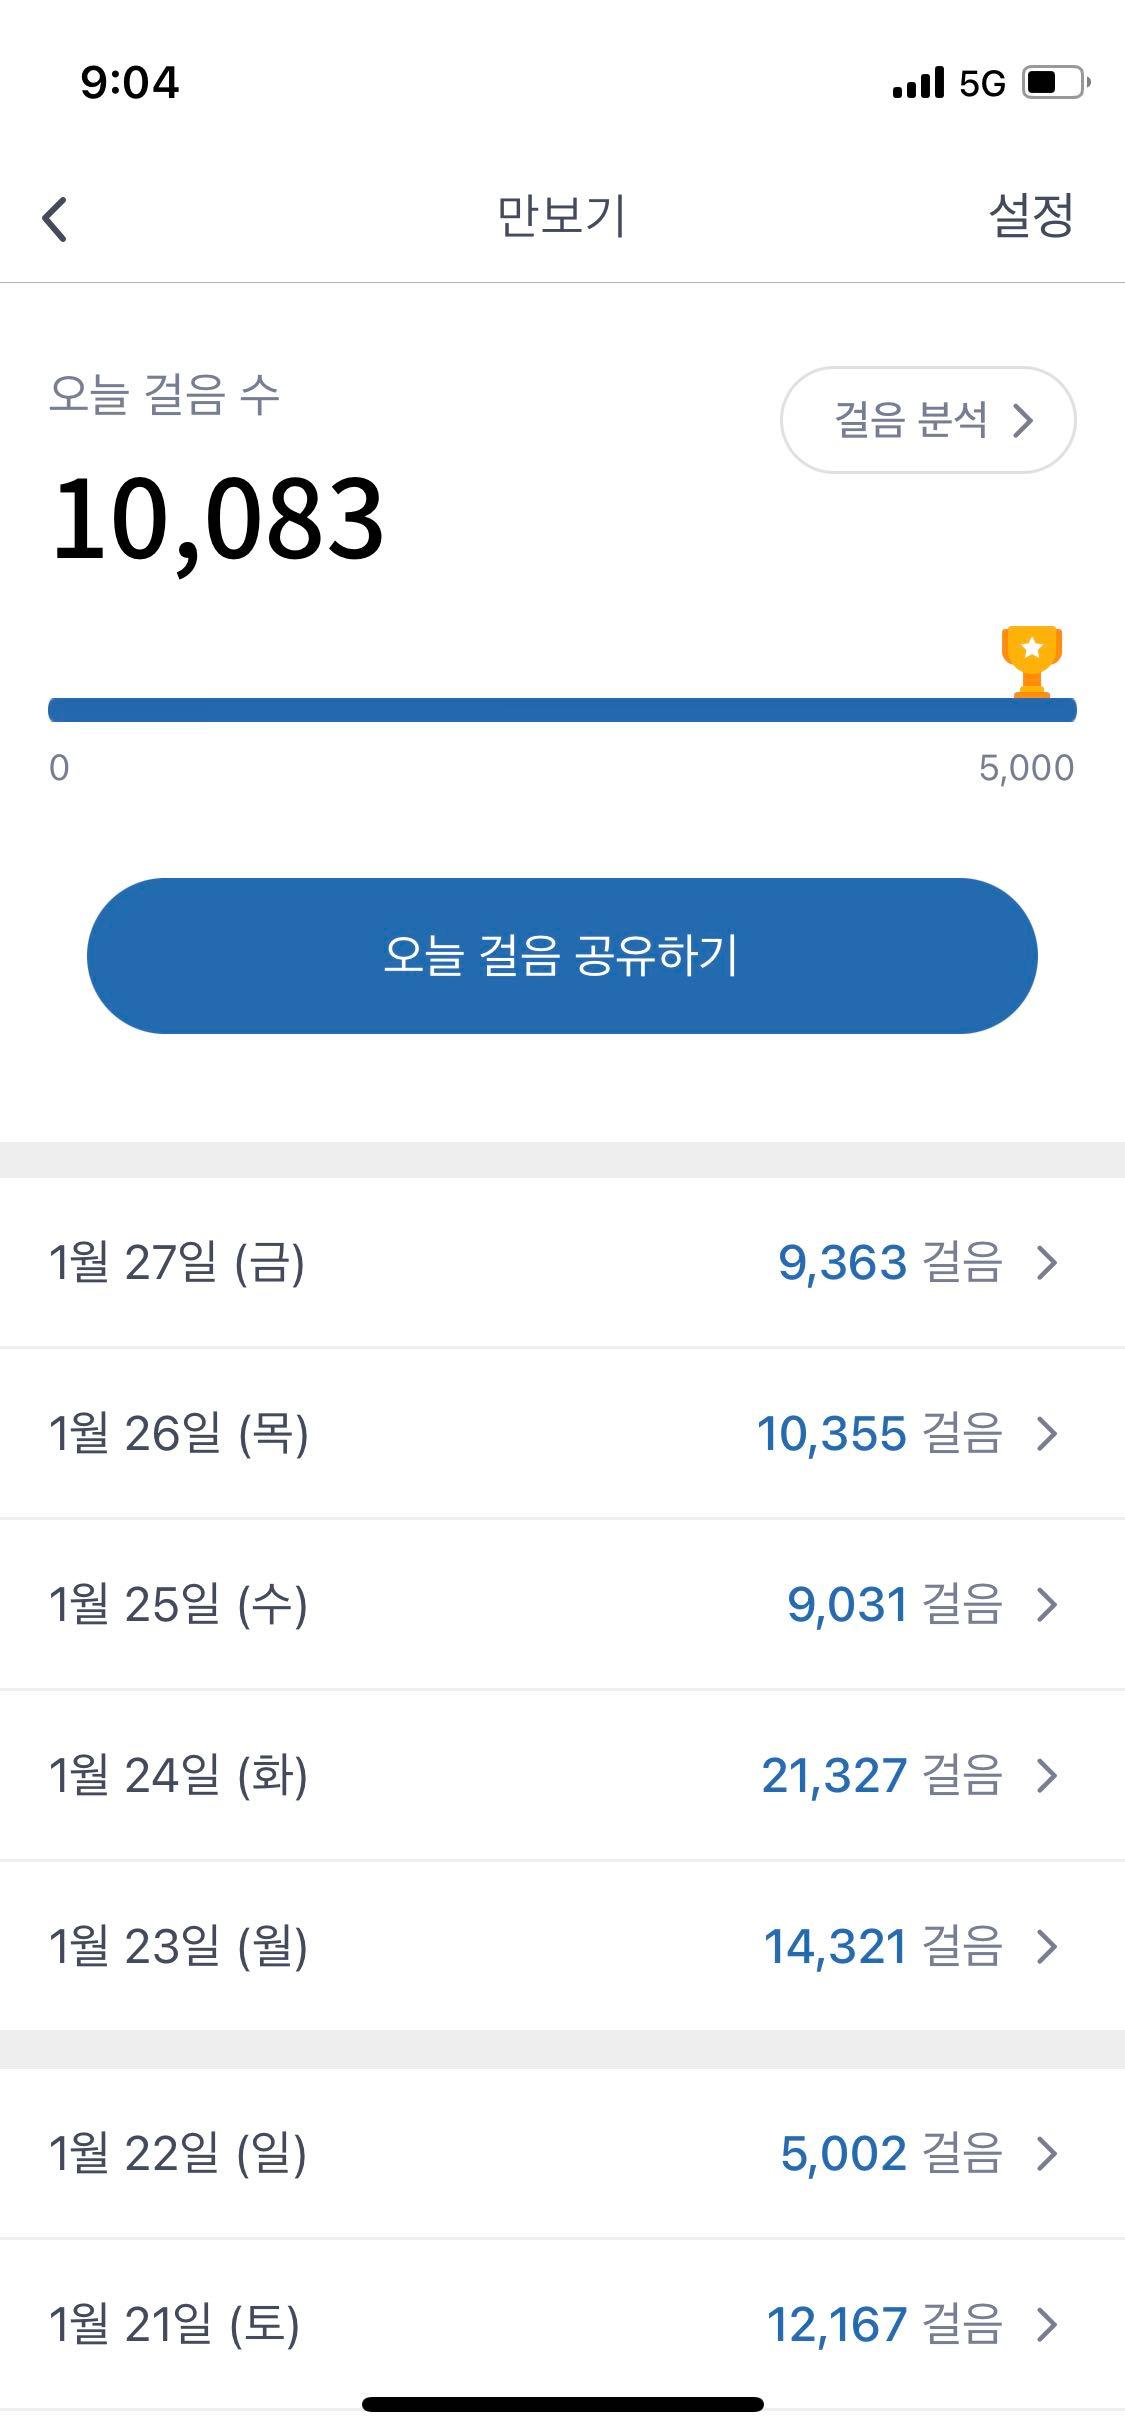Open chevron on 1월 22일 (일) row
Image resolution: width=1125 pixels, height=2436 pixels.
[x=1047, y=2154]
